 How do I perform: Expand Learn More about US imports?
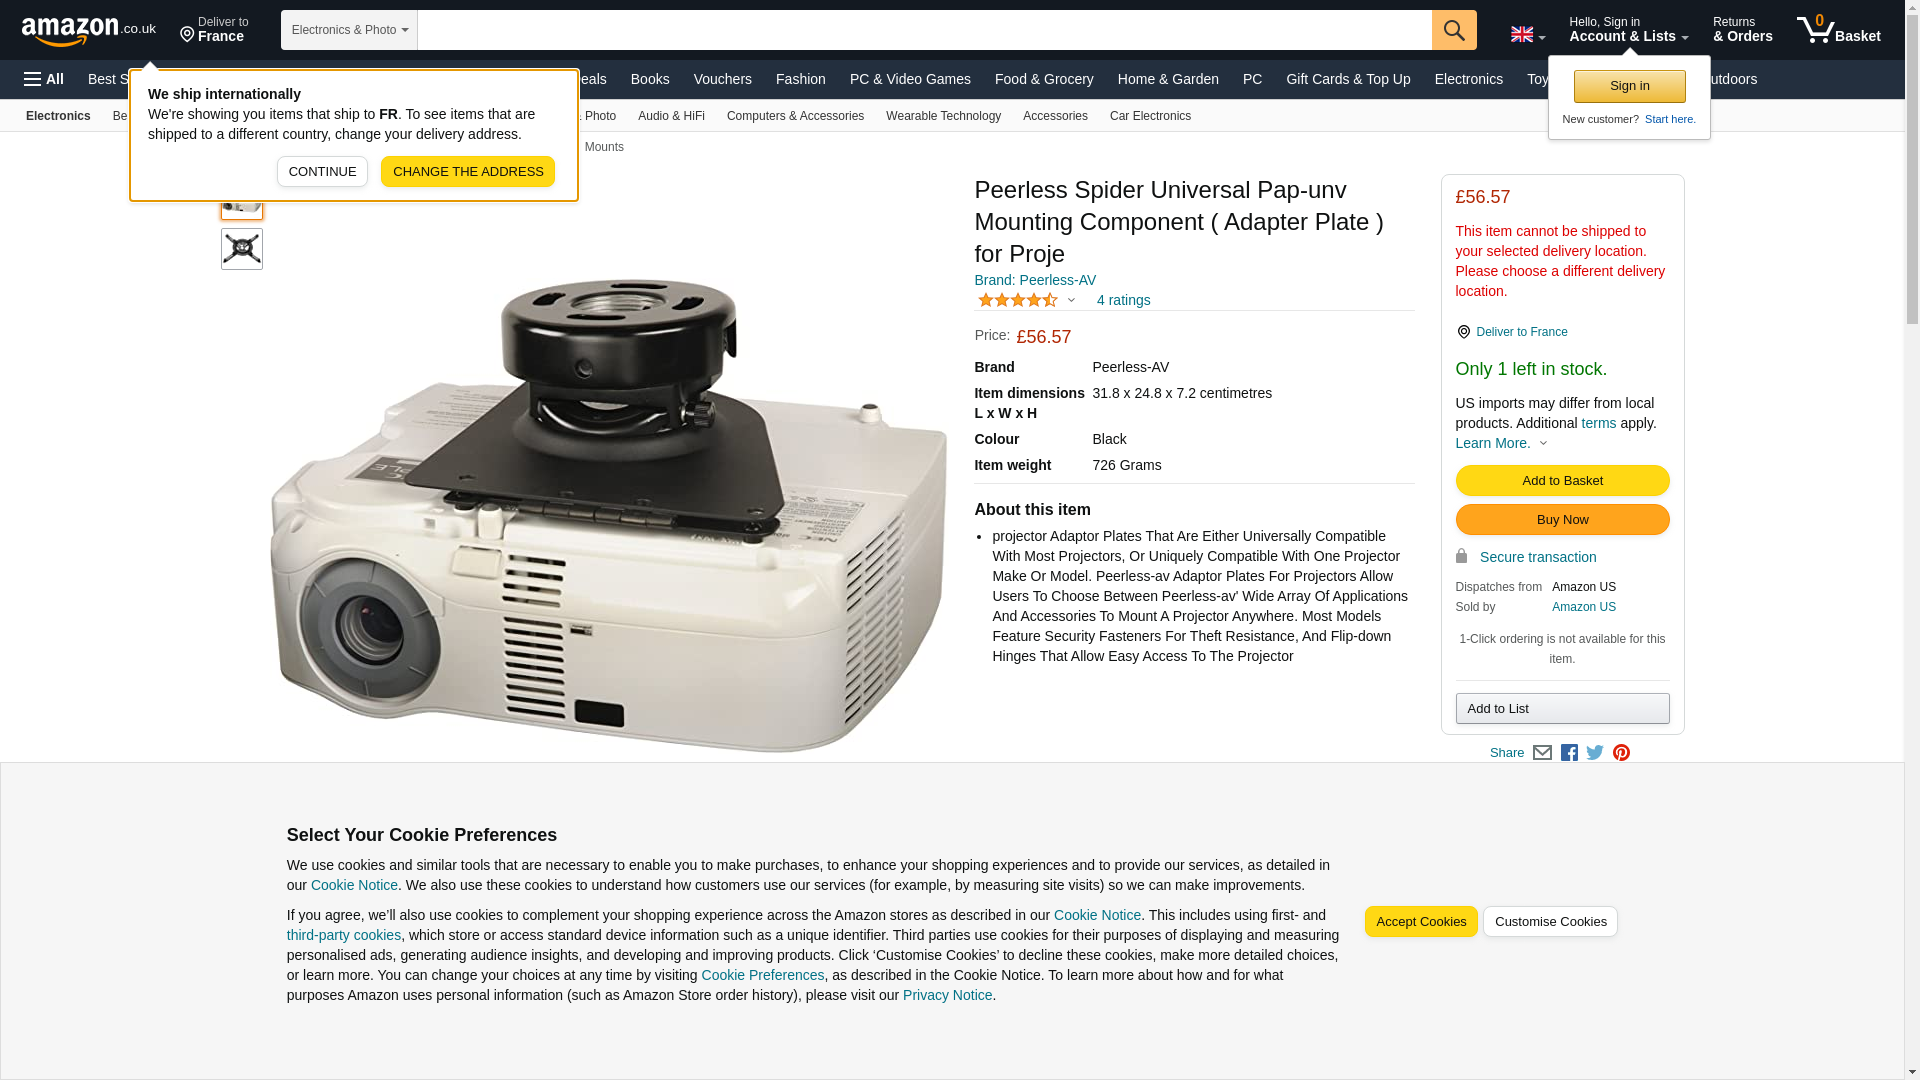pyautogui.click(x=1501, y=443)
